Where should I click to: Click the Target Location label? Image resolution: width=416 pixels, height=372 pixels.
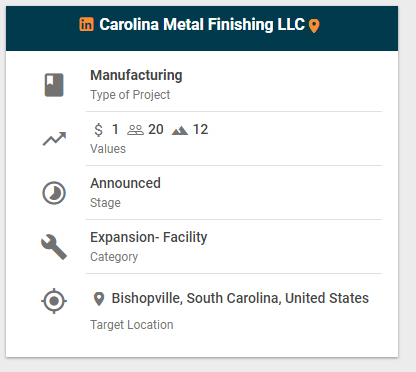point(132,325)
